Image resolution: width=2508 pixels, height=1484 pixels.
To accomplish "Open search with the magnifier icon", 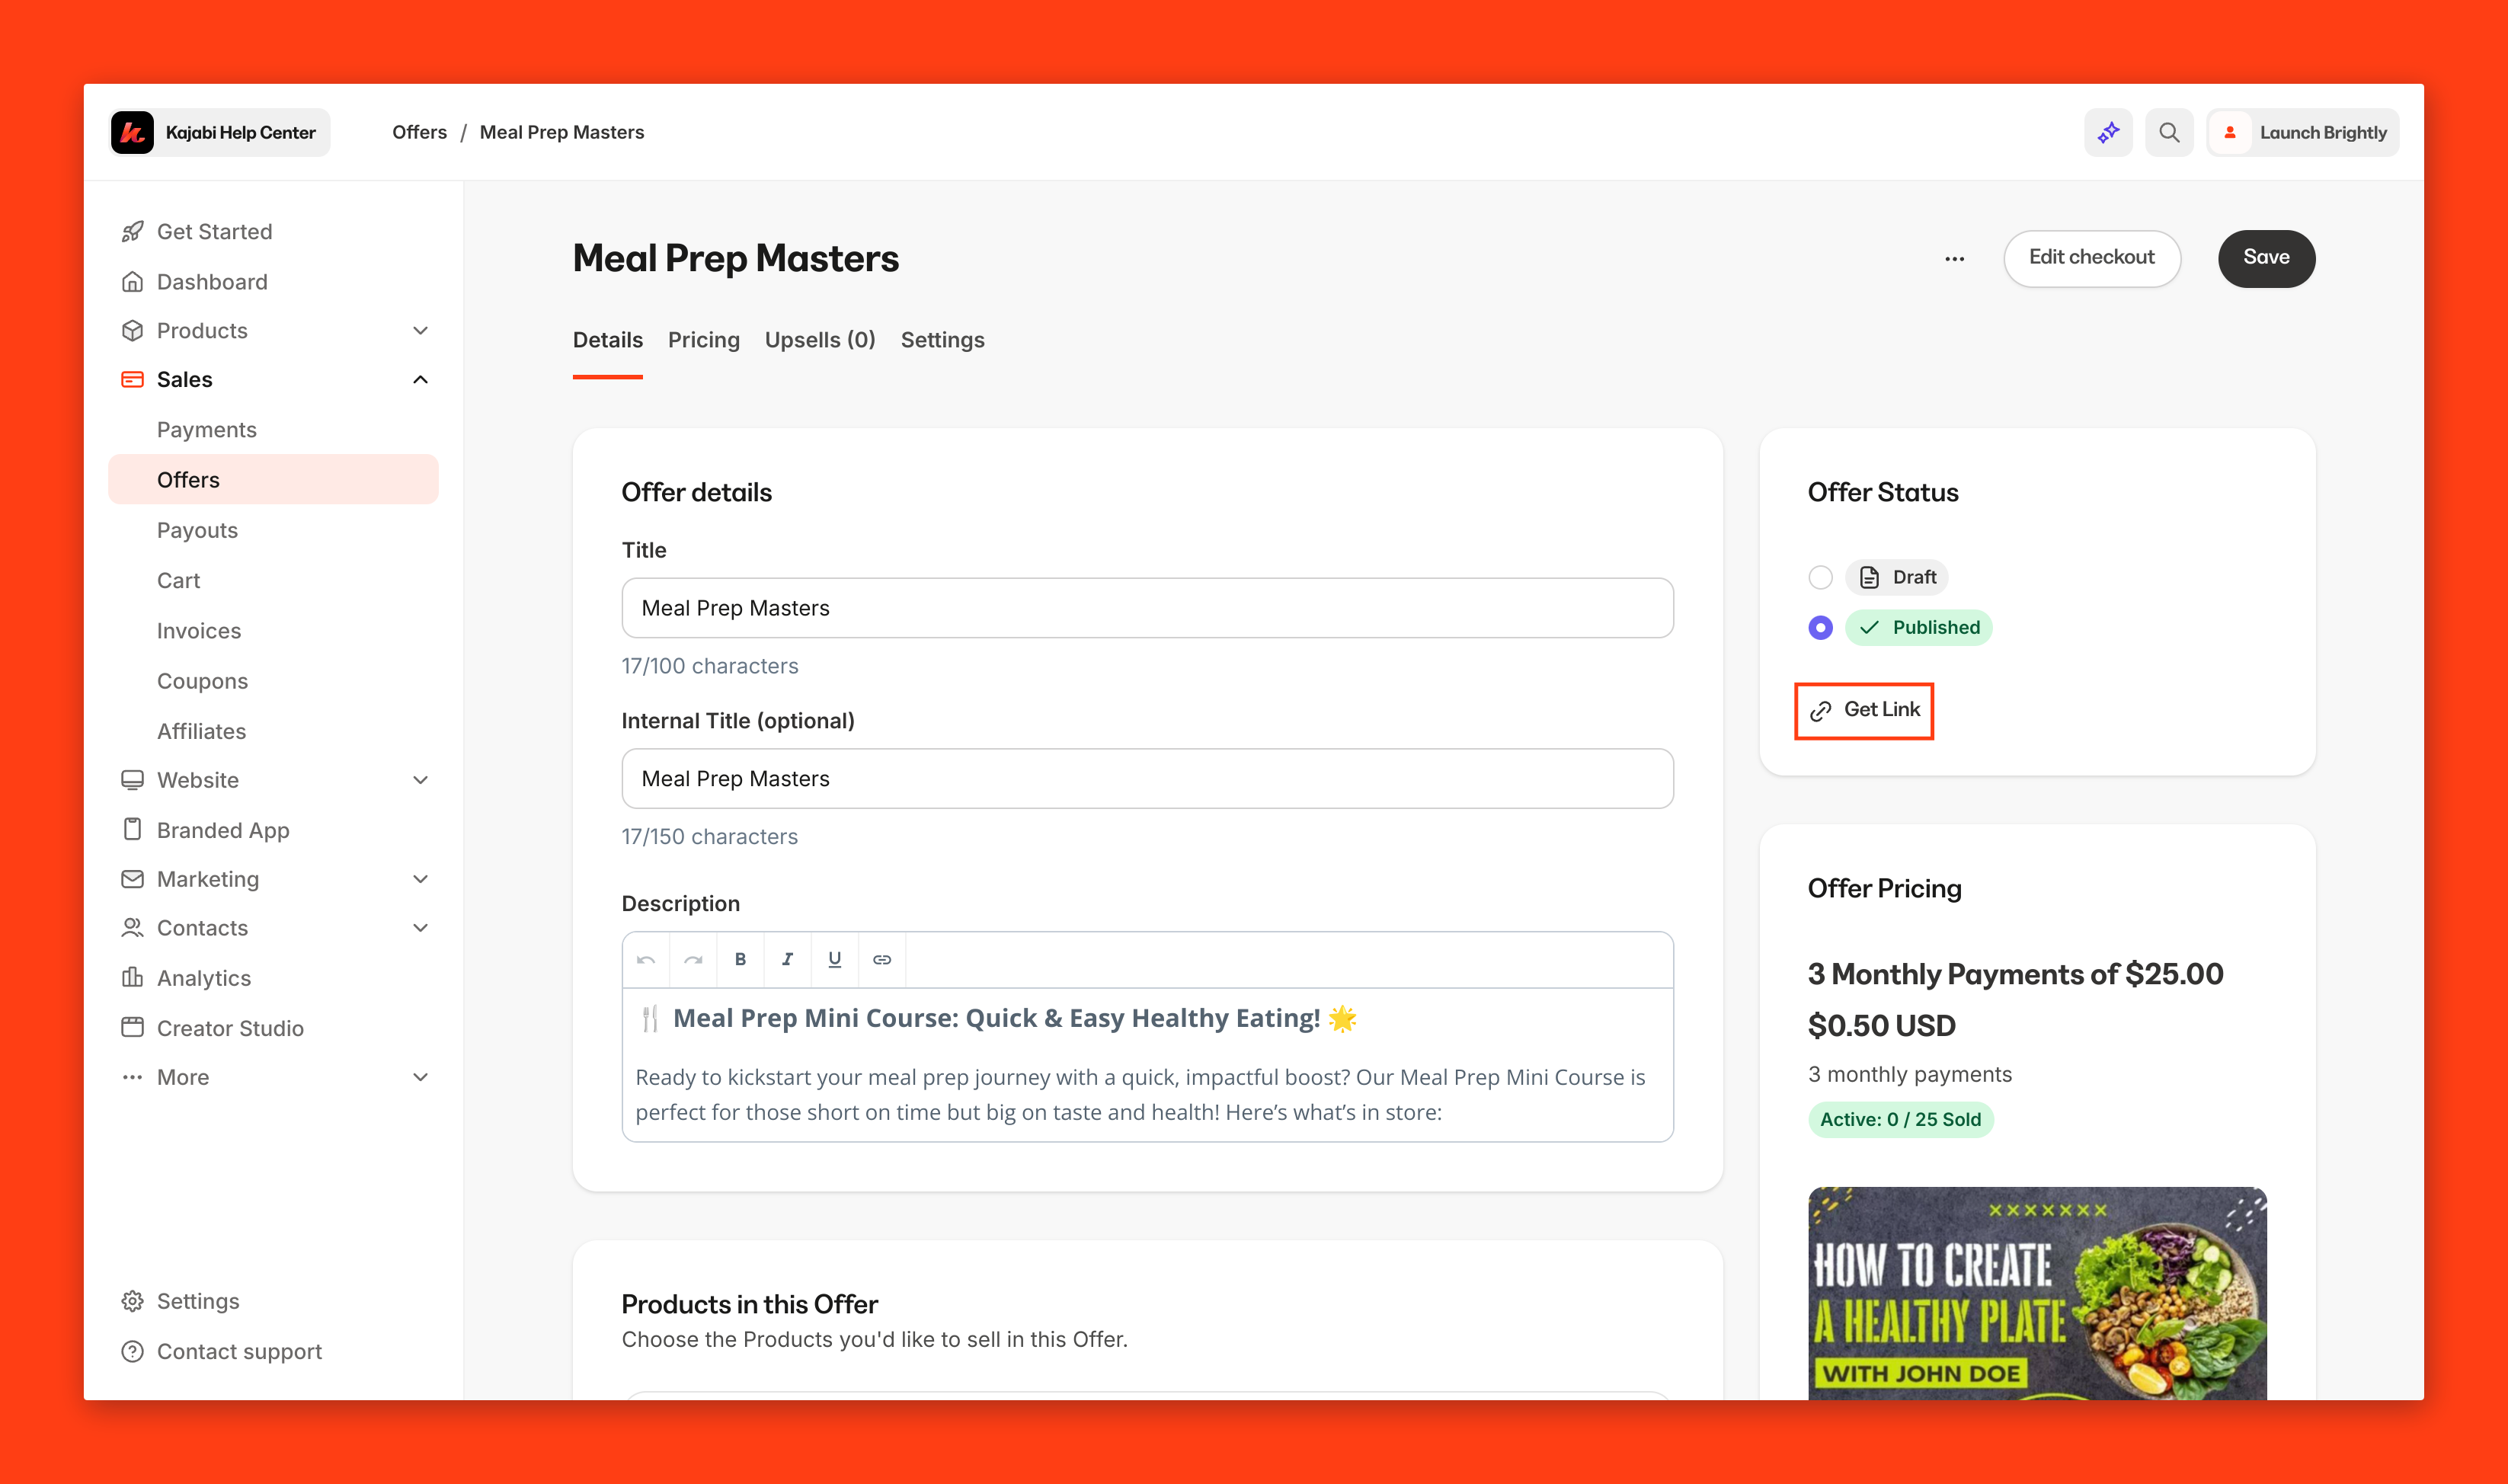I will tap(2168, 132).
